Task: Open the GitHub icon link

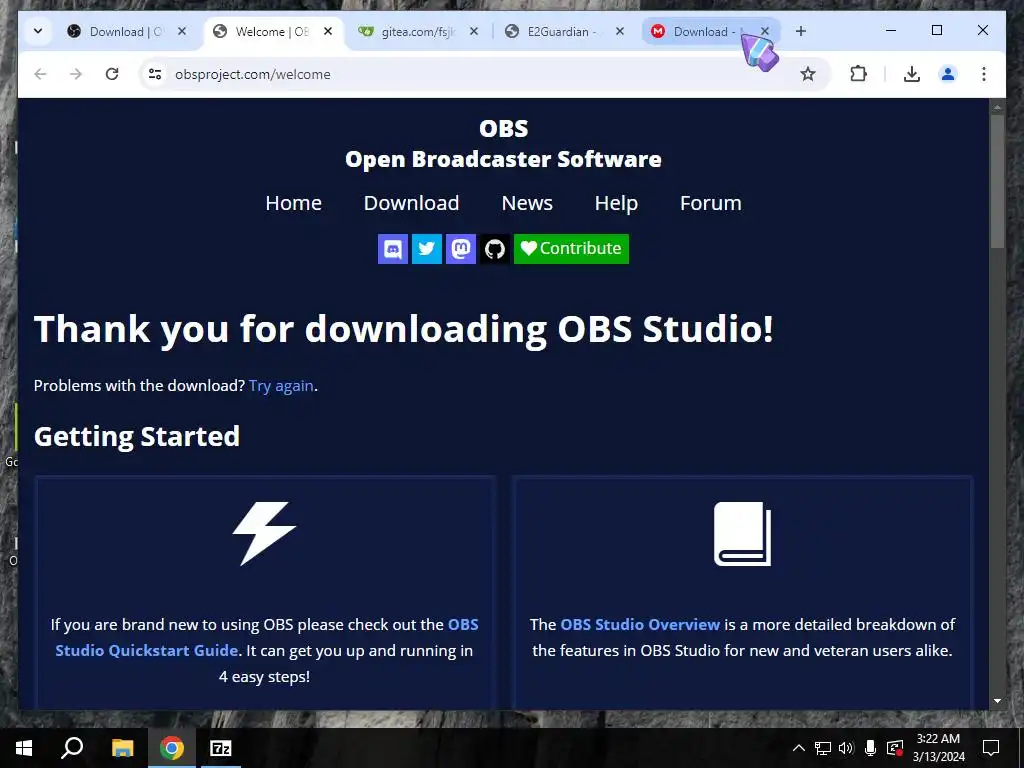Action: pyautogui.click(x=494, y=249)
